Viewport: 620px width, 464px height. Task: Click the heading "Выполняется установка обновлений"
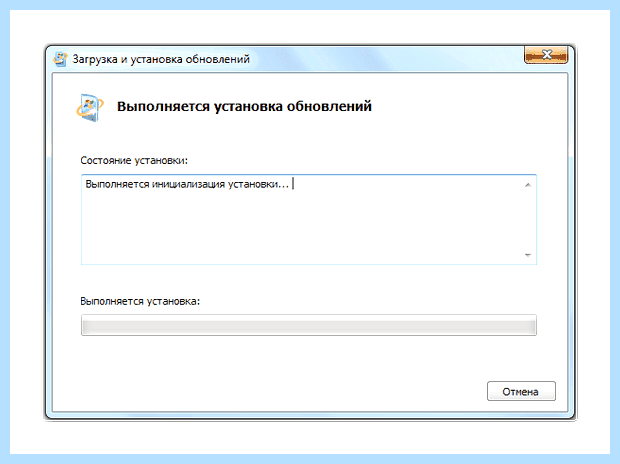pyautogui.click(x=244, y=106)
